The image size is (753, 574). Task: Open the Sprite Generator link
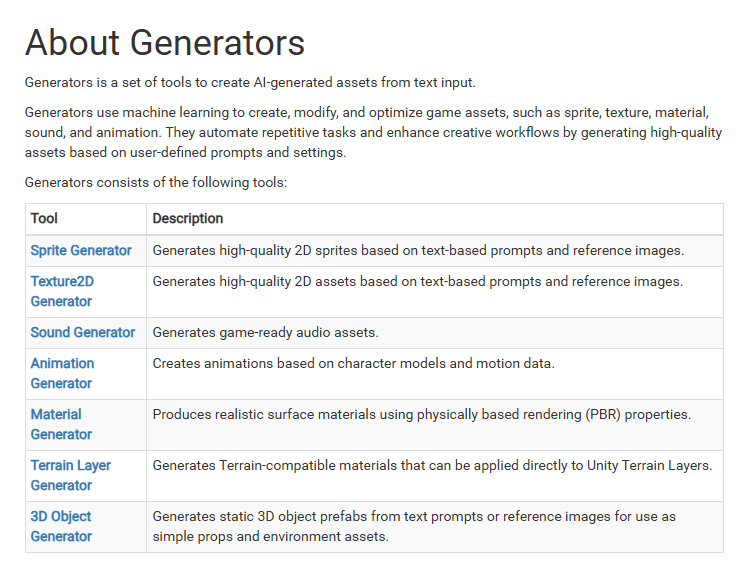coord(81,250)
